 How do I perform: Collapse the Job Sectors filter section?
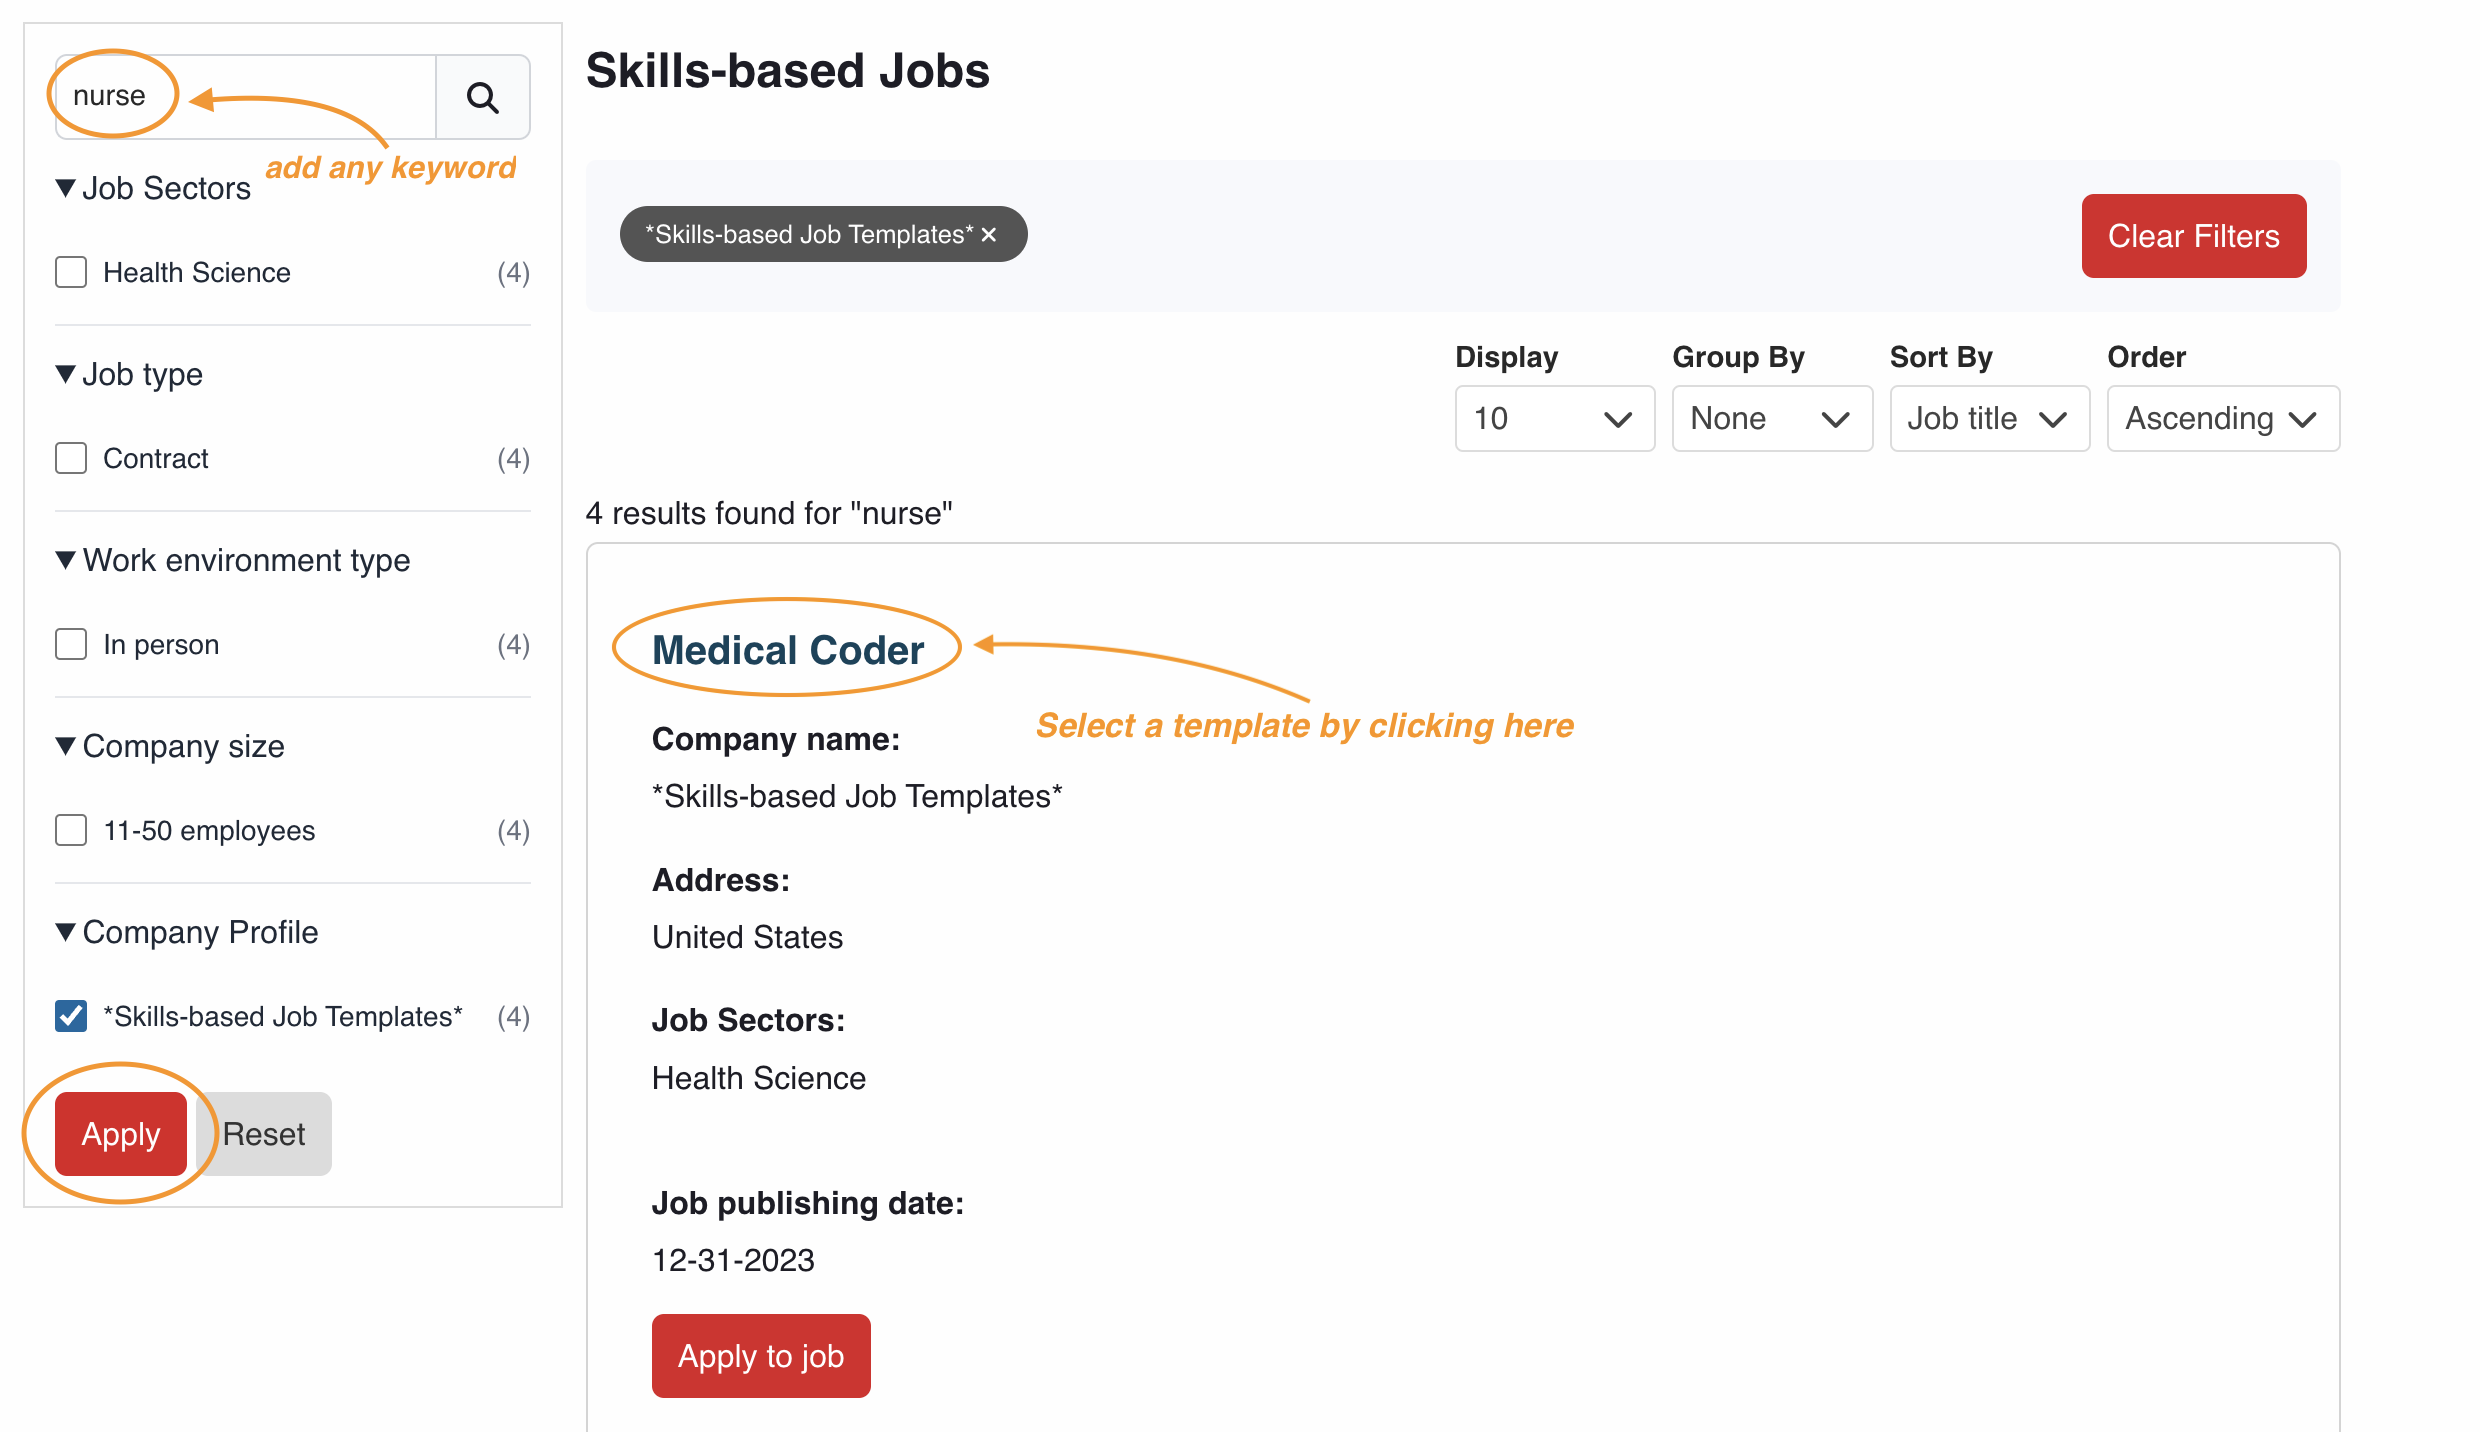pyautogui.click(x=66, y=188)
